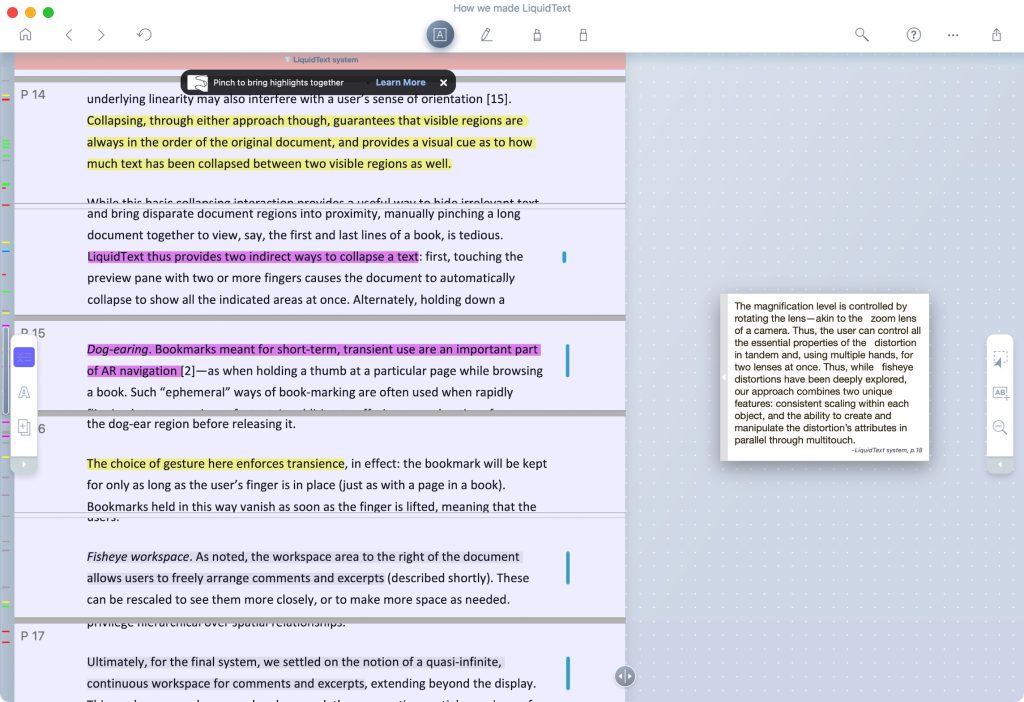Add a text box with AB+ tool
Screen dimensions: 1024x702
click(1000, 393)
